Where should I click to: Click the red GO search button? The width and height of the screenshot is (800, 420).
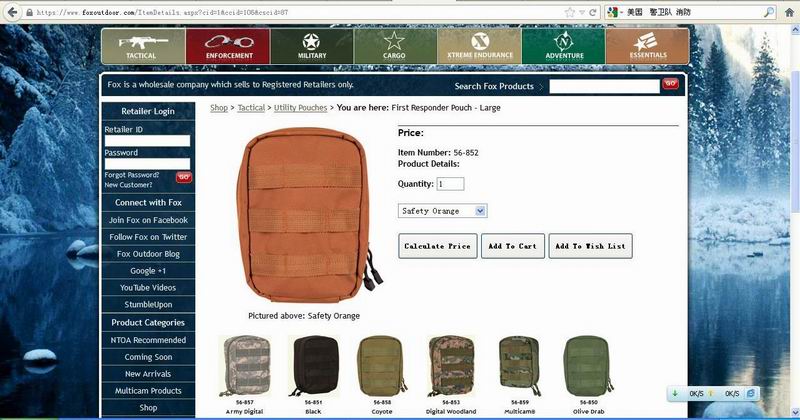coord(670,84)
